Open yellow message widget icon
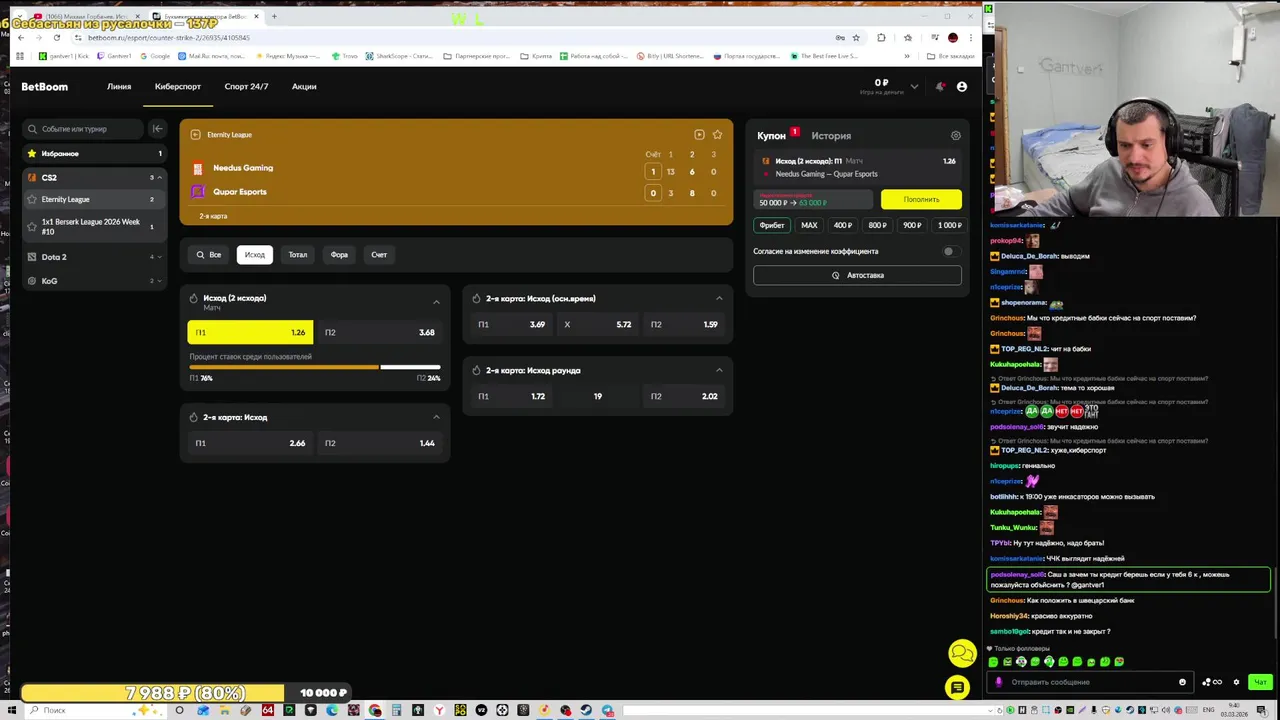The height and width of the screenshot is (720, 1280). [958, 687]
